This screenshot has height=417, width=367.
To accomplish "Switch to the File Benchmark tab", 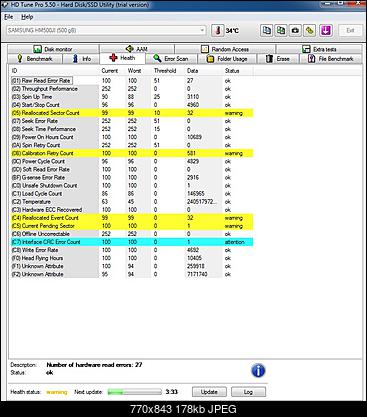I will [331, 59].
